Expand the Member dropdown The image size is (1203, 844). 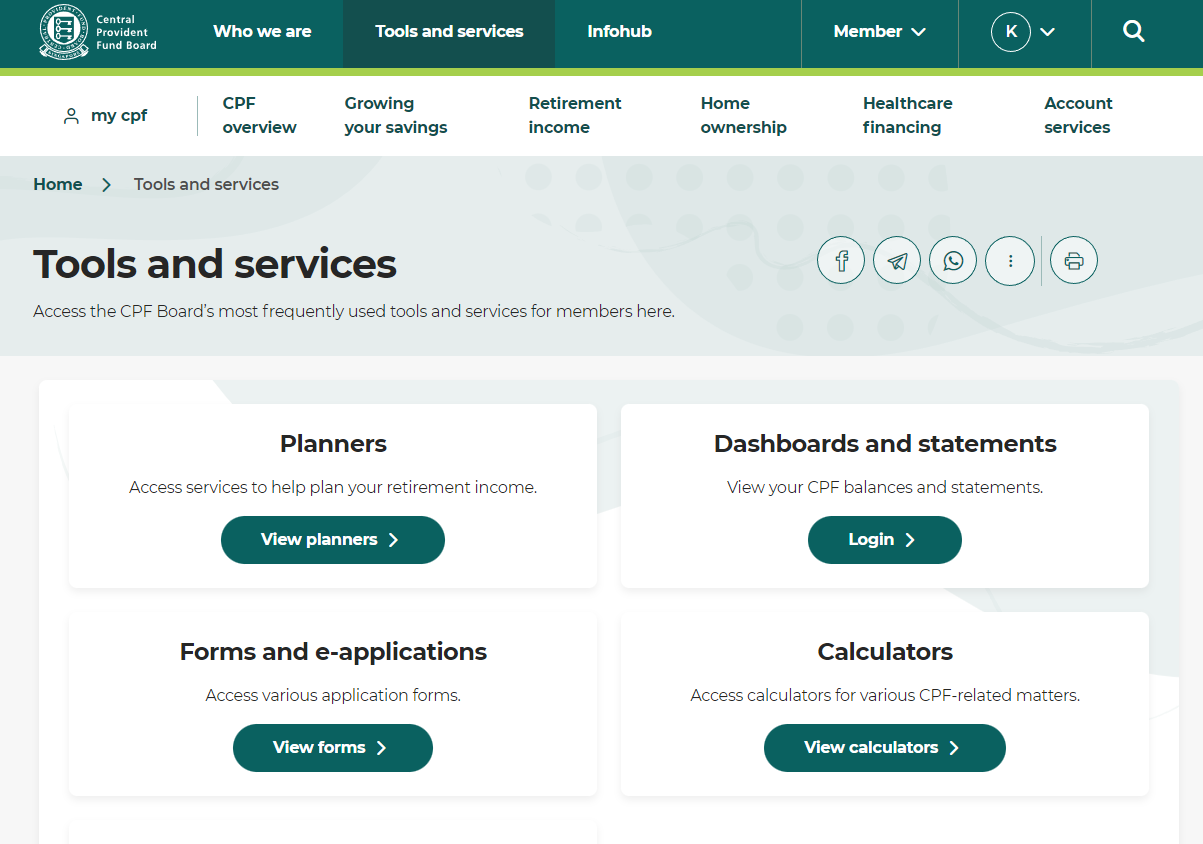tap(880, 32)
